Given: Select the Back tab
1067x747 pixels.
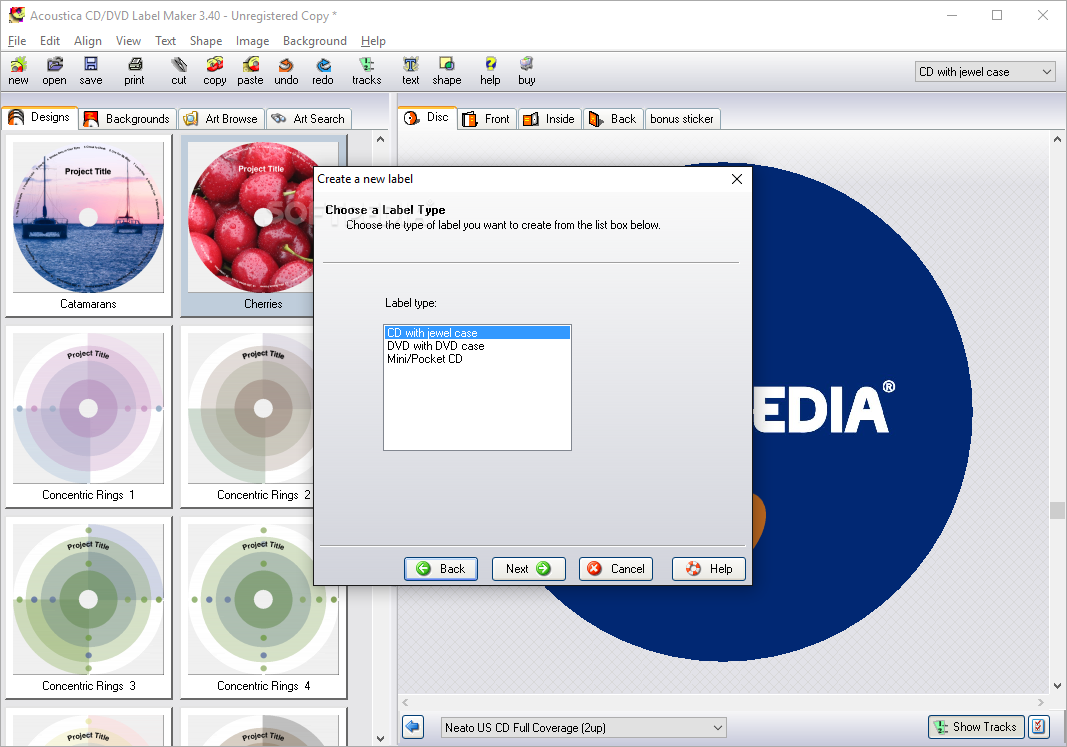Looking at the screenshot, I should (x=613, y=118).
